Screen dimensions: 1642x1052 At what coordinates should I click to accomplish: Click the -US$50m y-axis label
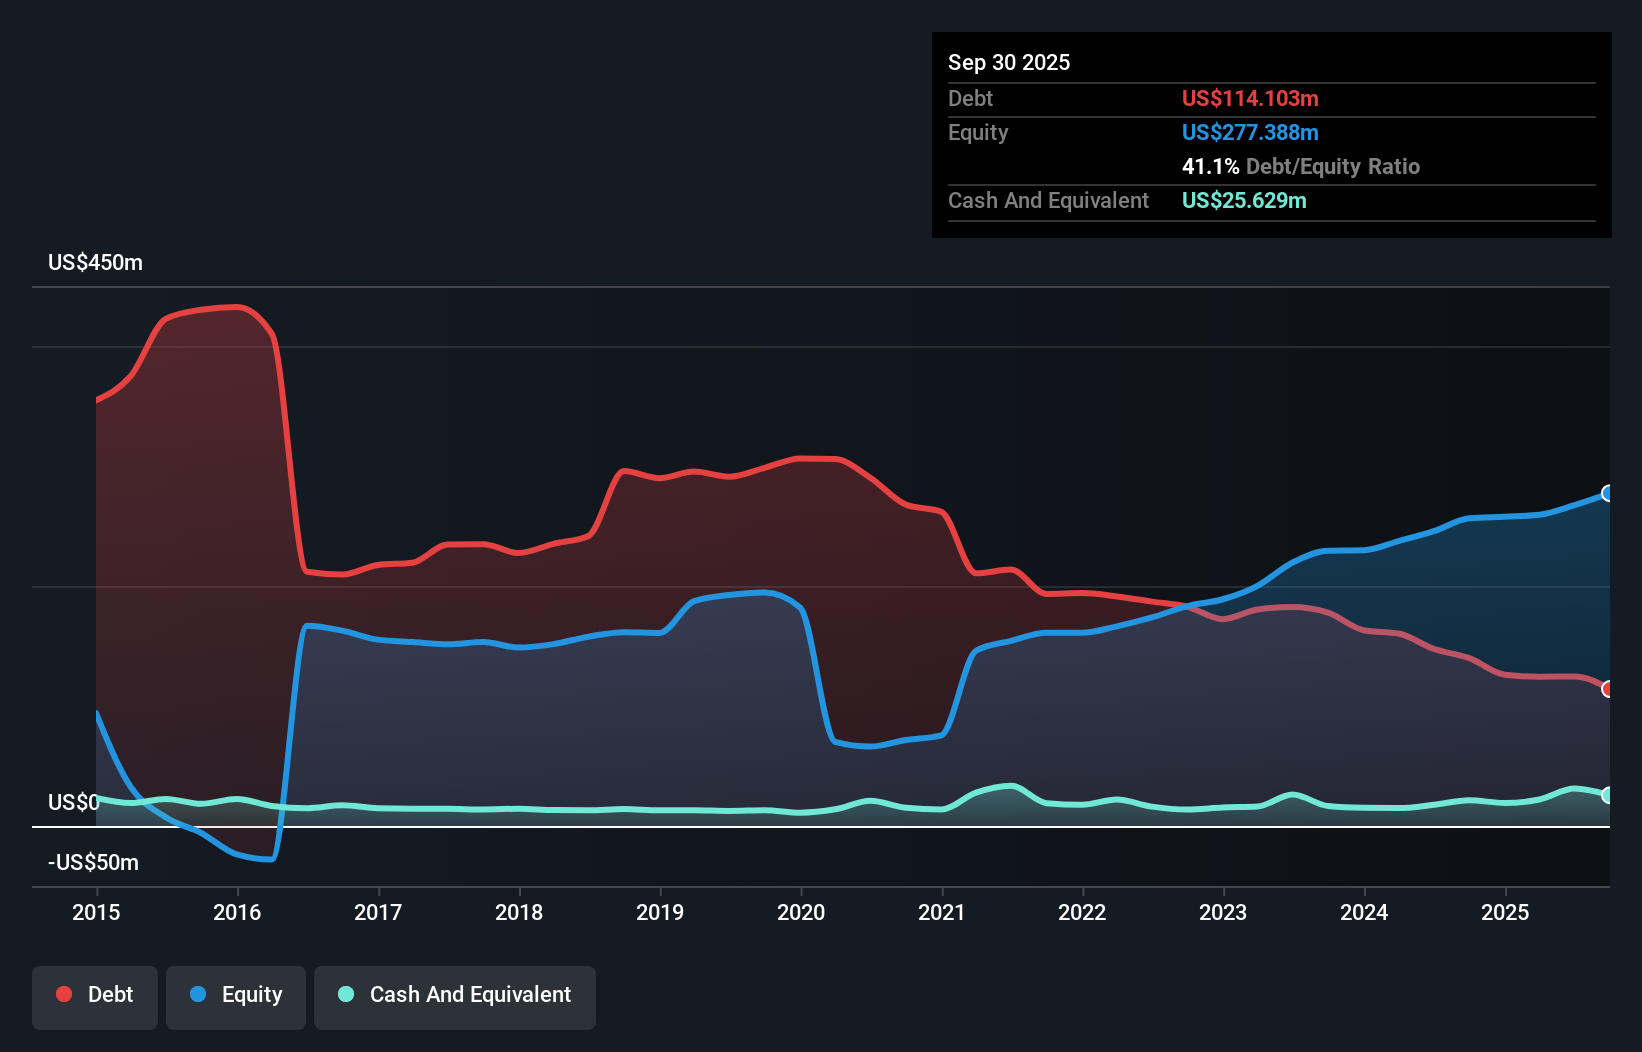point(93,863)
